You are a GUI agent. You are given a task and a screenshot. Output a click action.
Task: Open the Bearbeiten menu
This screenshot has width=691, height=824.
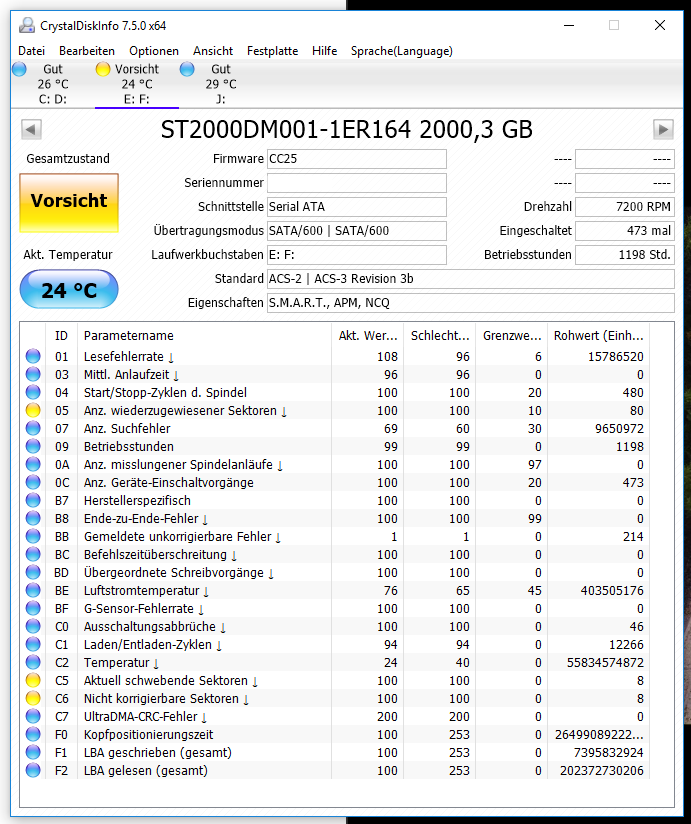point(87,51)
